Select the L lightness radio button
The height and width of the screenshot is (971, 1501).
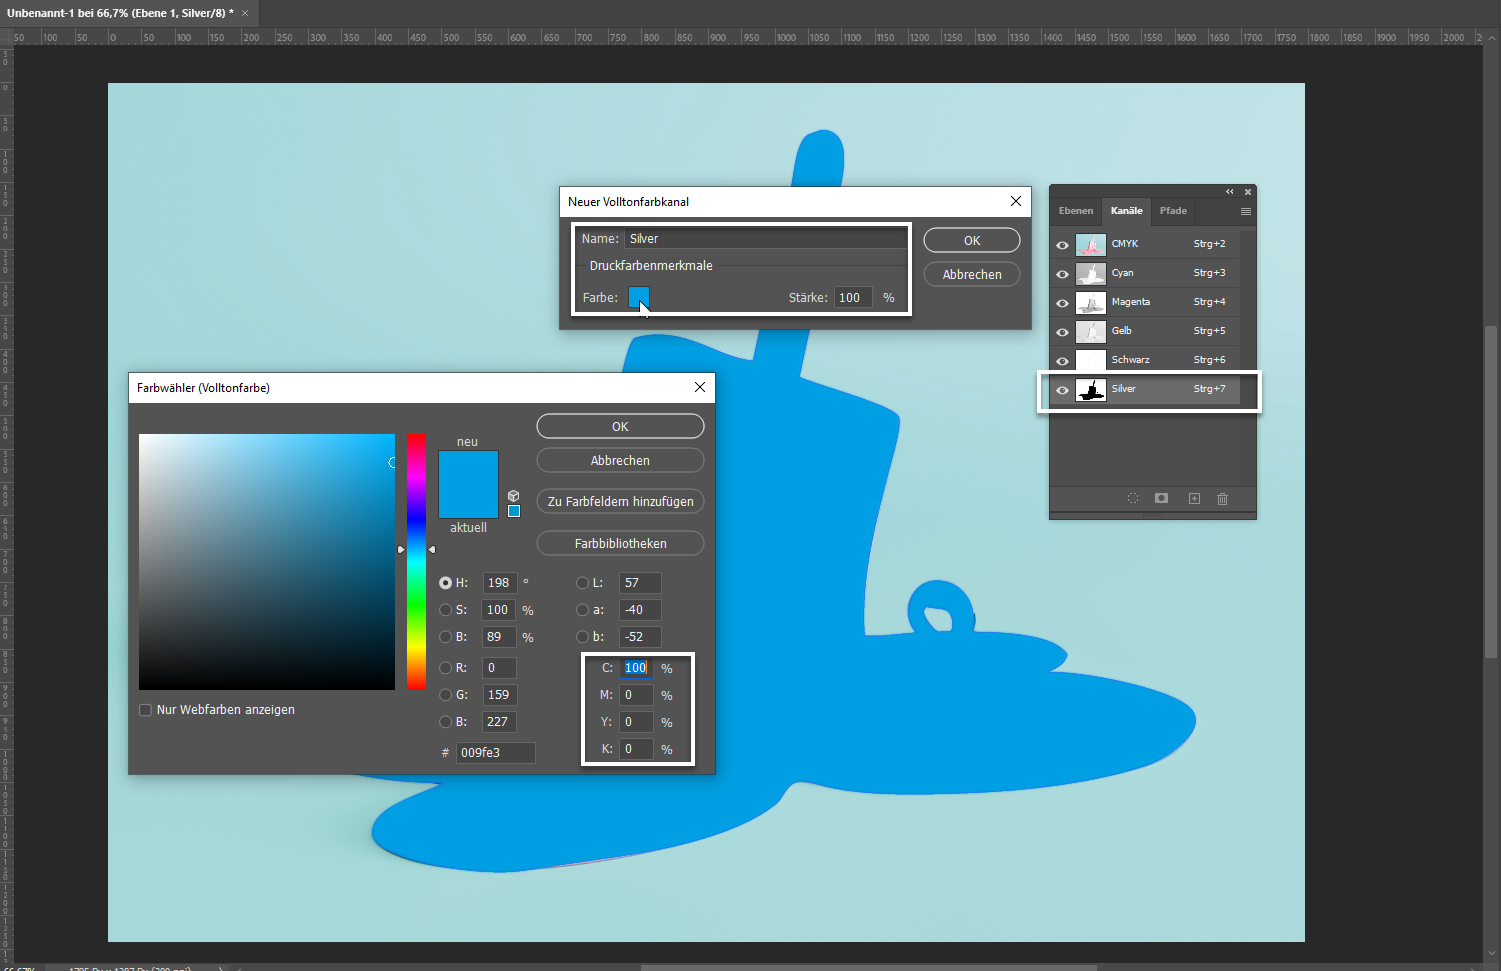[582, 583]
